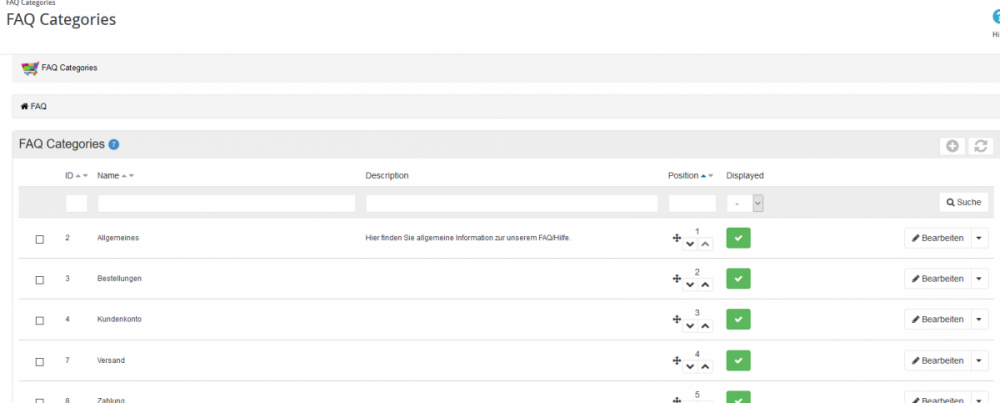Sort by ID ascending arrow

(x=77, y=176)
